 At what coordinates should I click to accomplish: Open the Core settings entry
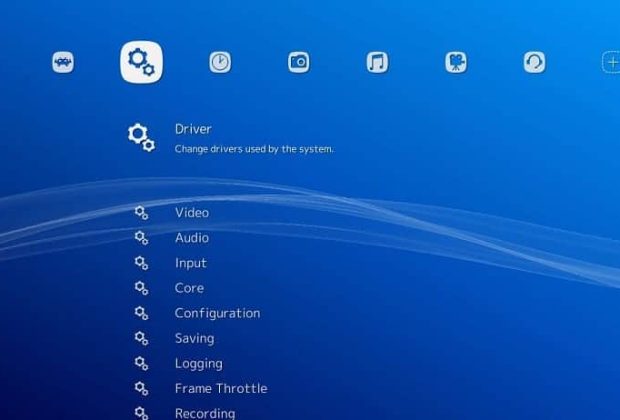[x=189, y=288]
